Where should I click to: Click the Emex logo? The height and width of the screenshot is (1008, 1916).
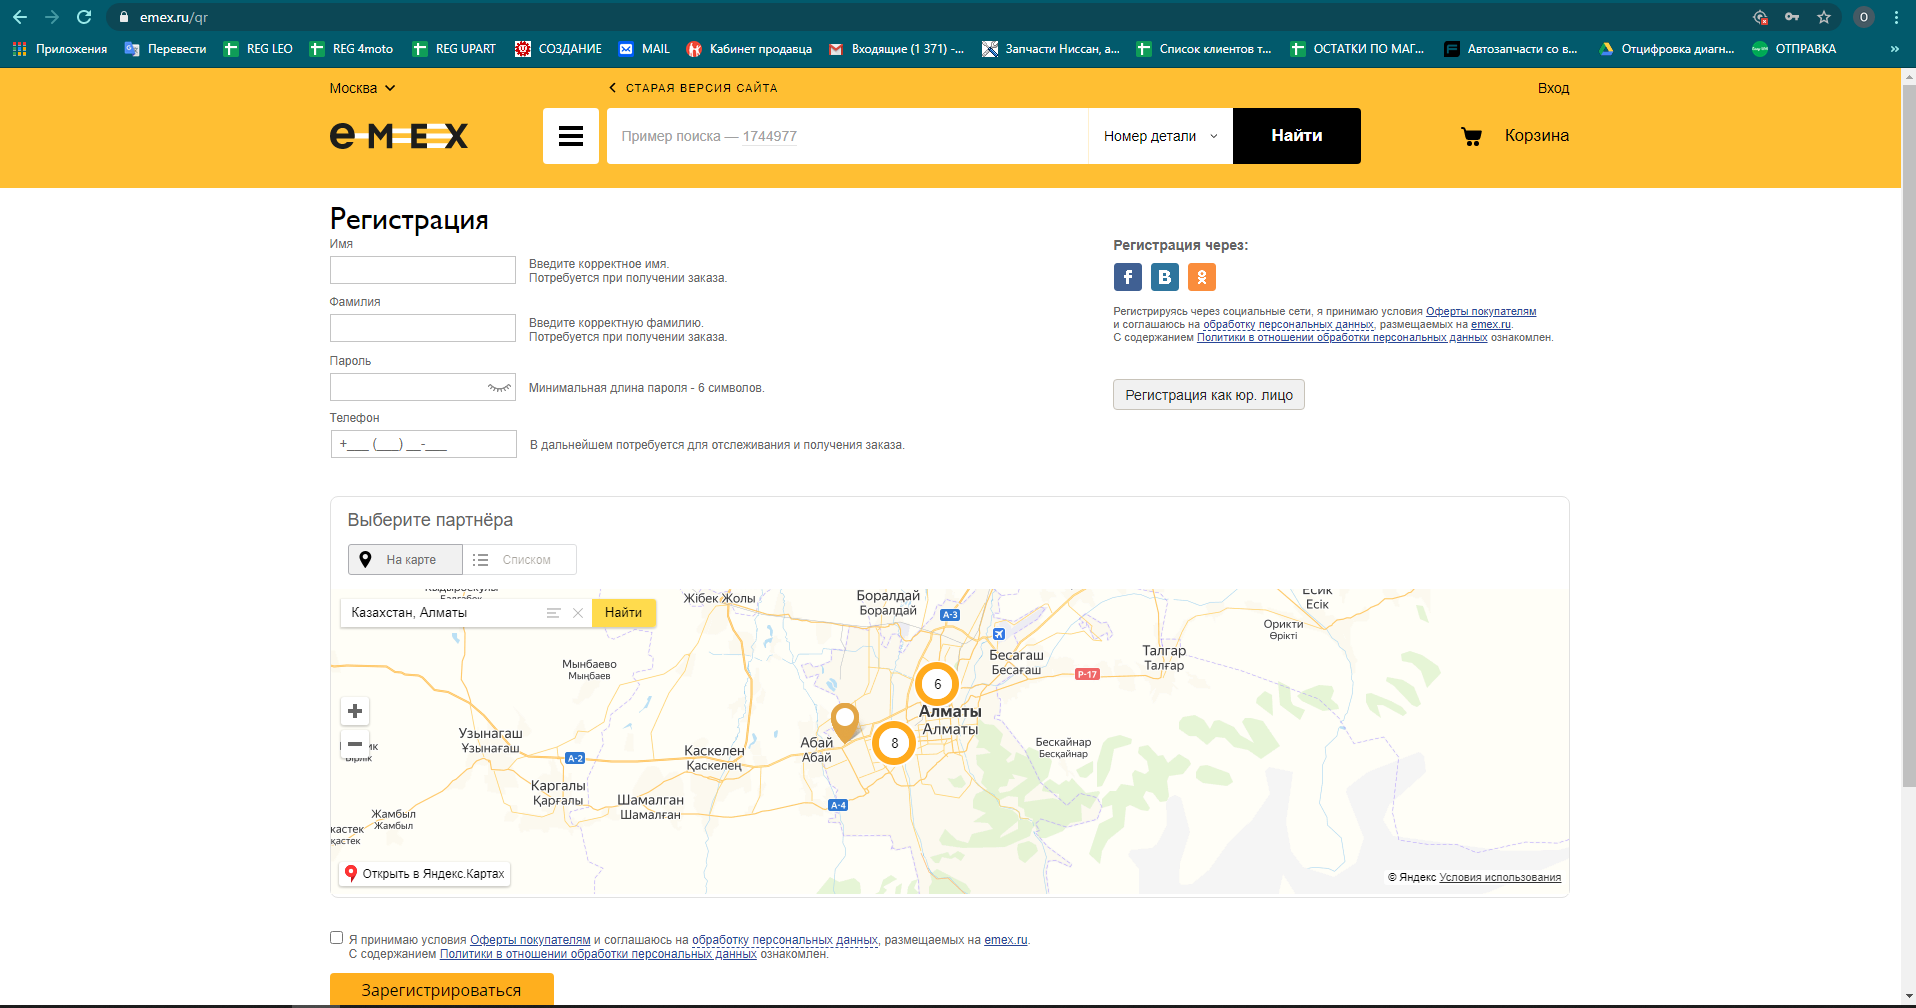pos(399,135)
